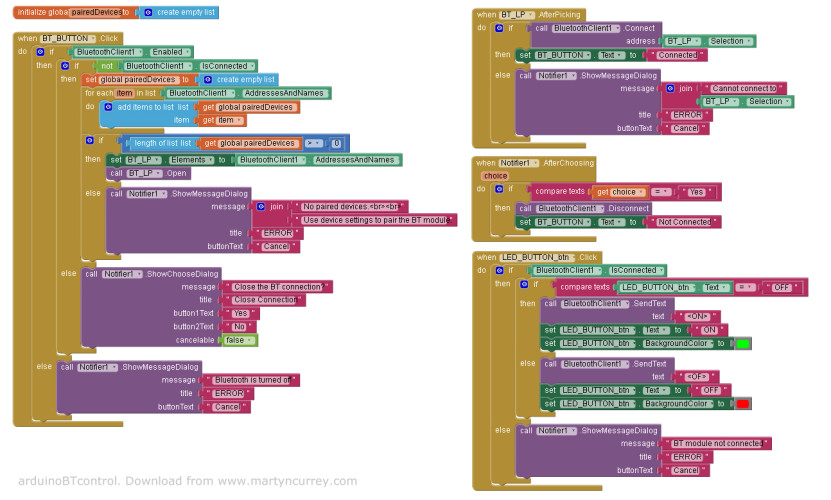Select the initialize global pairedDevices block

coord(70,13)
